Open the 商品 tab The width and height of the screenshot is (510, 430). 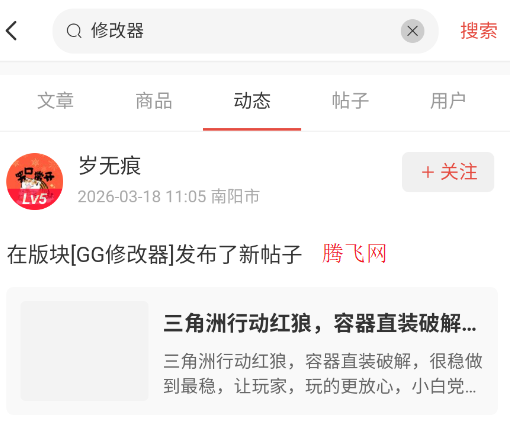tap(154, 101)
